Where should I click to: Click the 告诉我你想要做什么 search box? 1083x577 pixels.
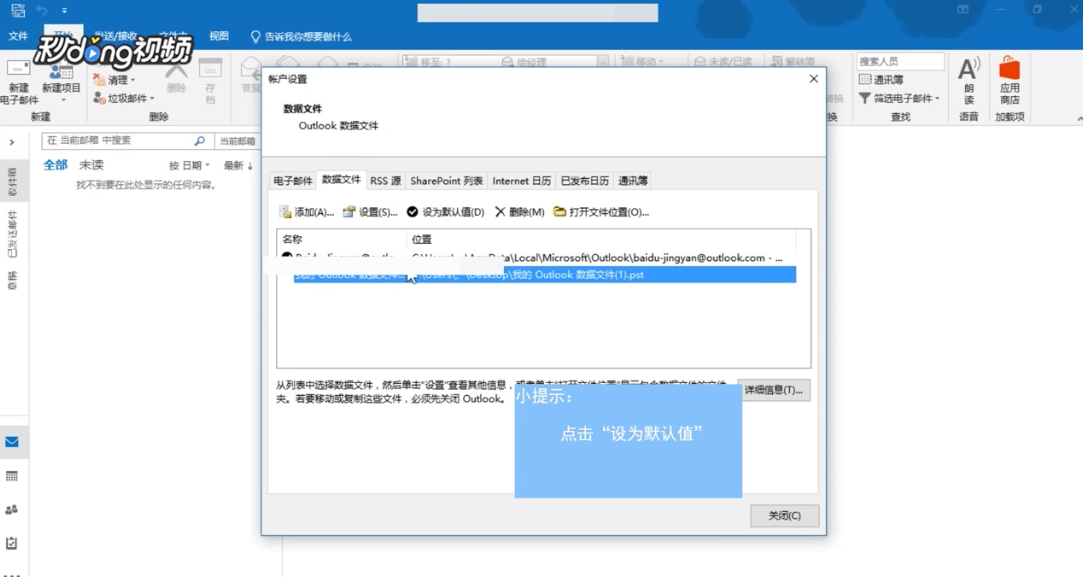301,37
